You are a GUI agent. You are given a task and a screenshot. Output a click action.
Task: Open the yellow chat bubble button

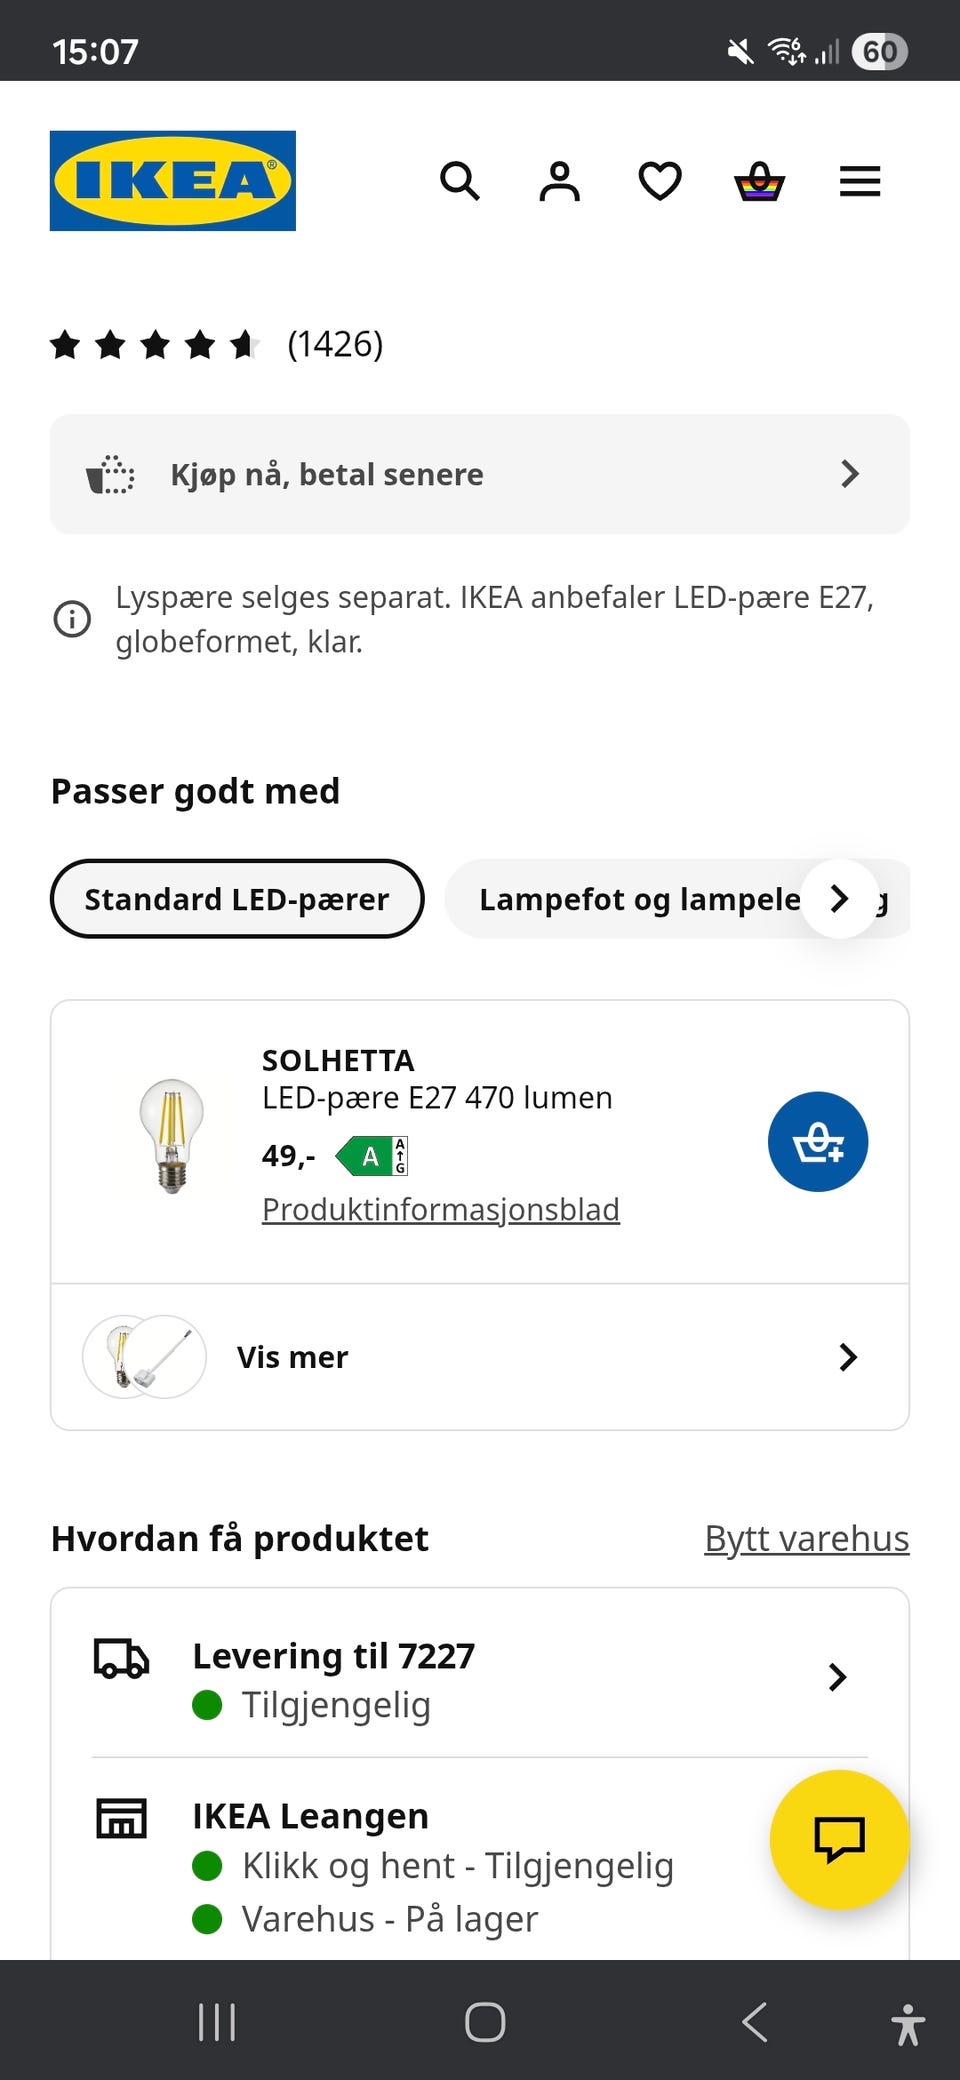839,1839
